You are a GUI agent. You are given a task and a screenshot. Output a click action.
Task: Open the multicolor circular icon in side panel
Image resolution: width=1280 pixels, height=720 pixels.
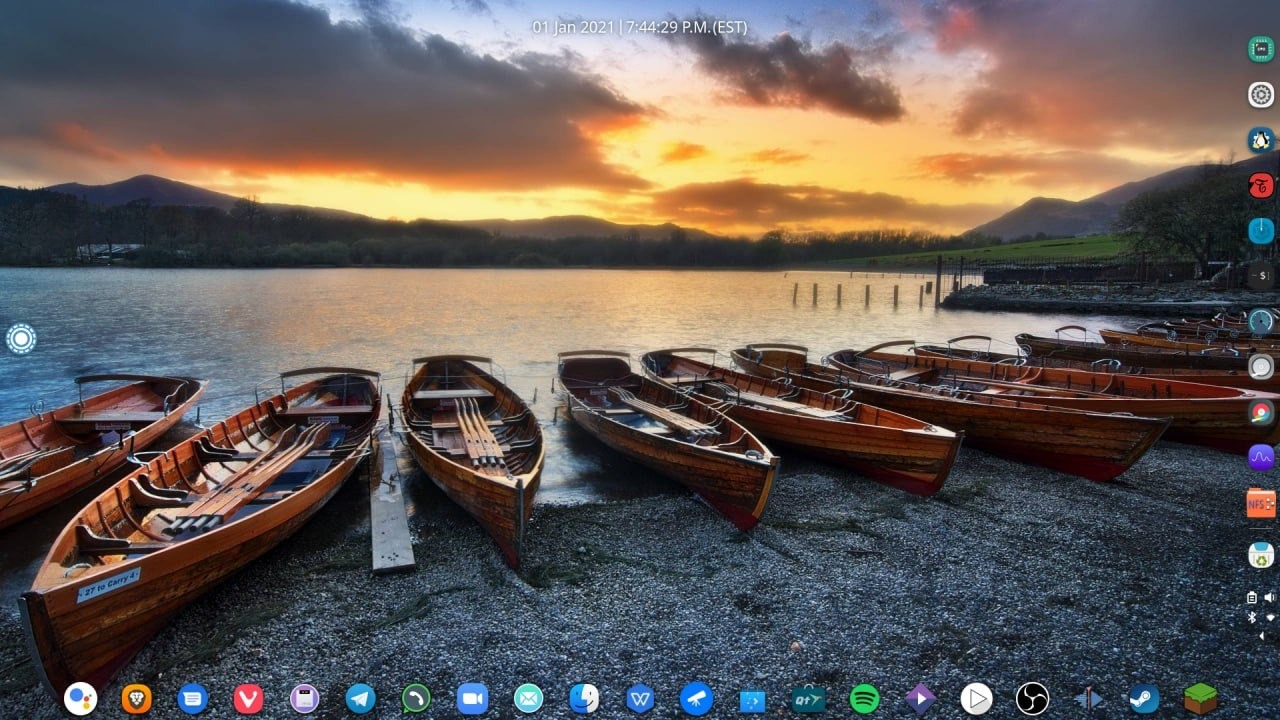[1261, 412]
